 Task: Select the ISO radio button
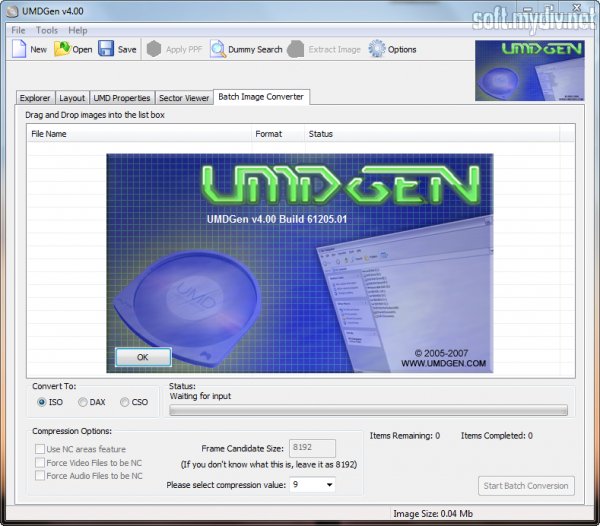click(x=41, y=402)
